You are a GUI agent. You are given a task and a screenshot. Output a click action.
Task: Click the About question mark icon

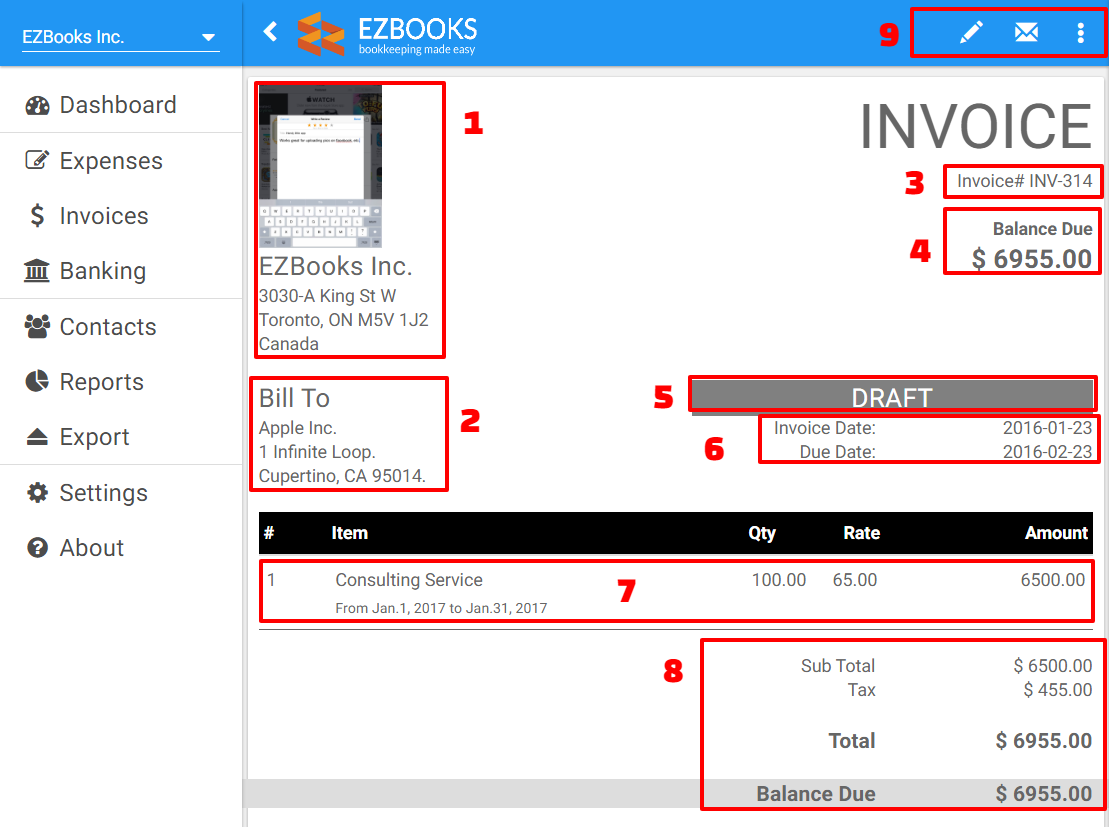[37, 548]
